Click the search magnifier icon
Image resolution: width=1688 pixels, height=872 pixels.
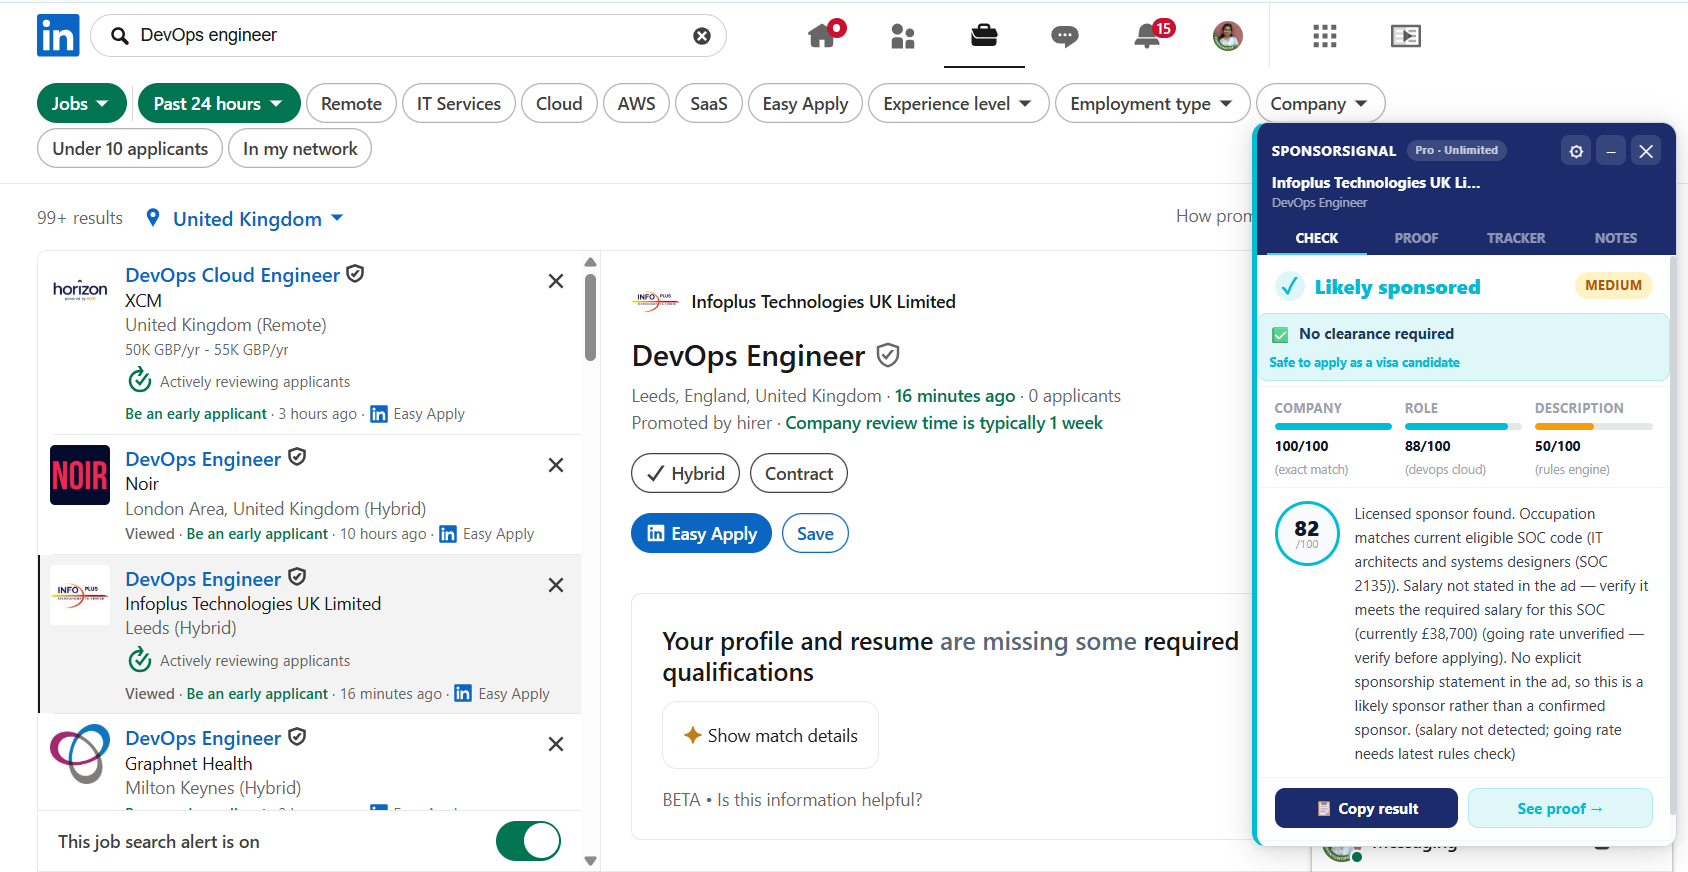click(120, 36)
